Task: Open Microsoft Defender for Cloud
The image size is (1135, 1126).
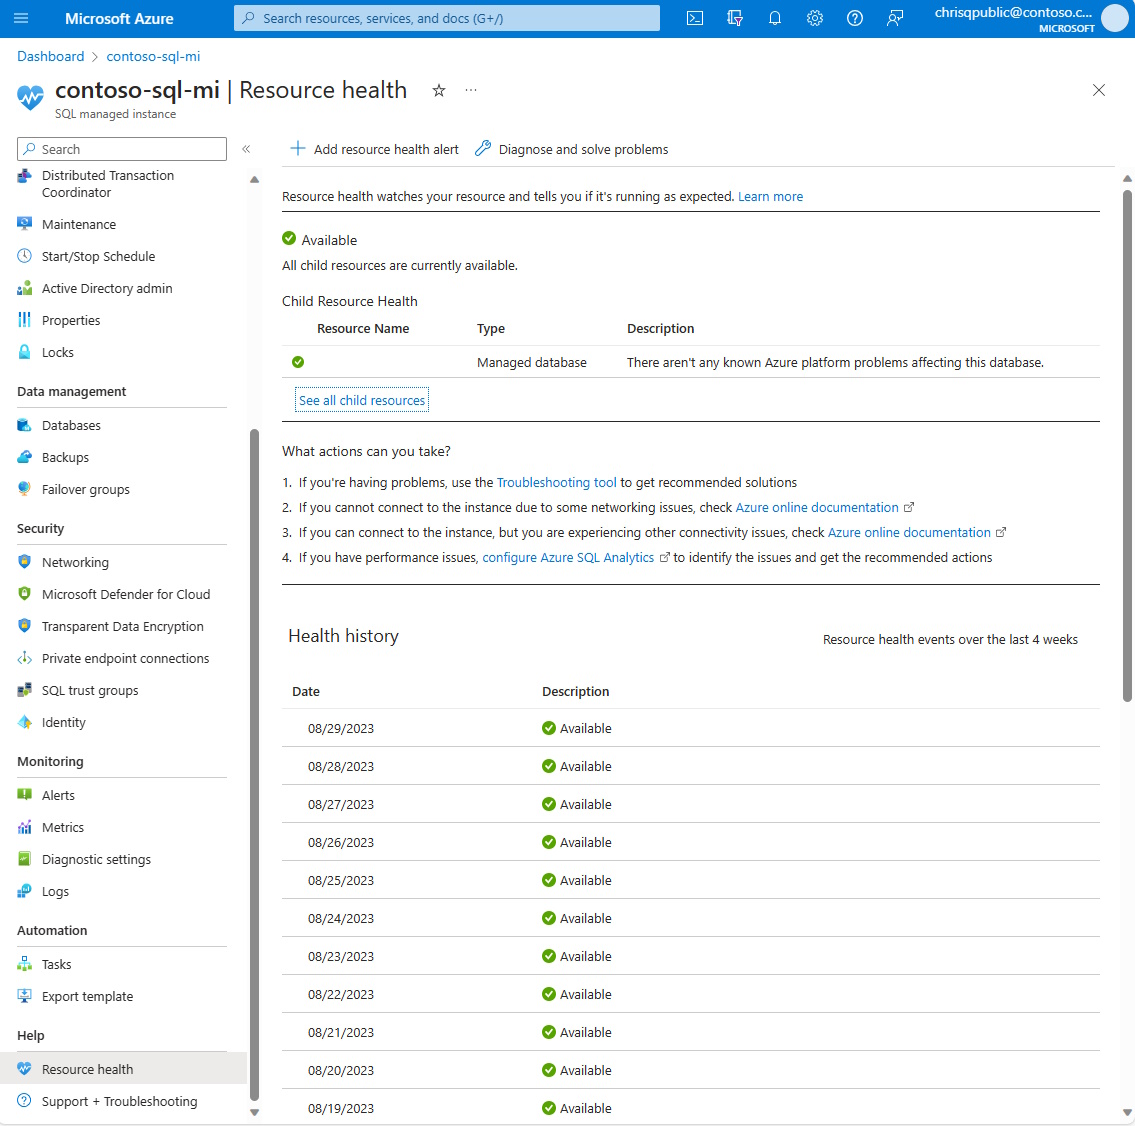Action: click(x=24, y=594)
